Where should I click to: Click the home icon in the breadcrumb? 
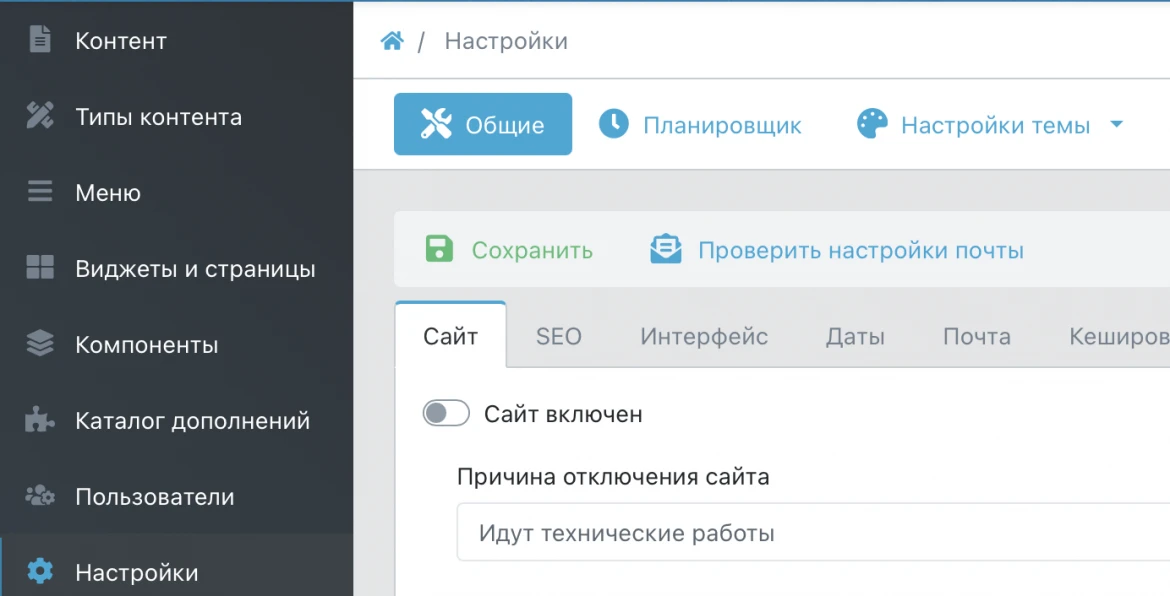(x=392, y=38)
